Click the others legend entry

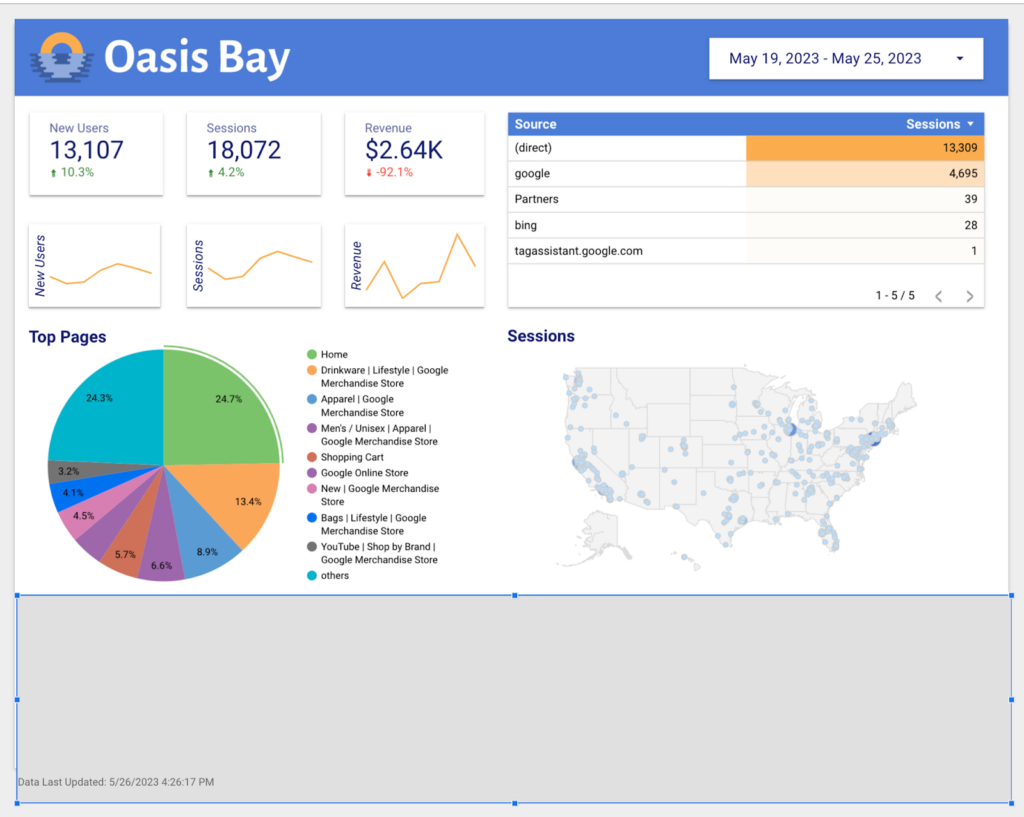[335, 576]
